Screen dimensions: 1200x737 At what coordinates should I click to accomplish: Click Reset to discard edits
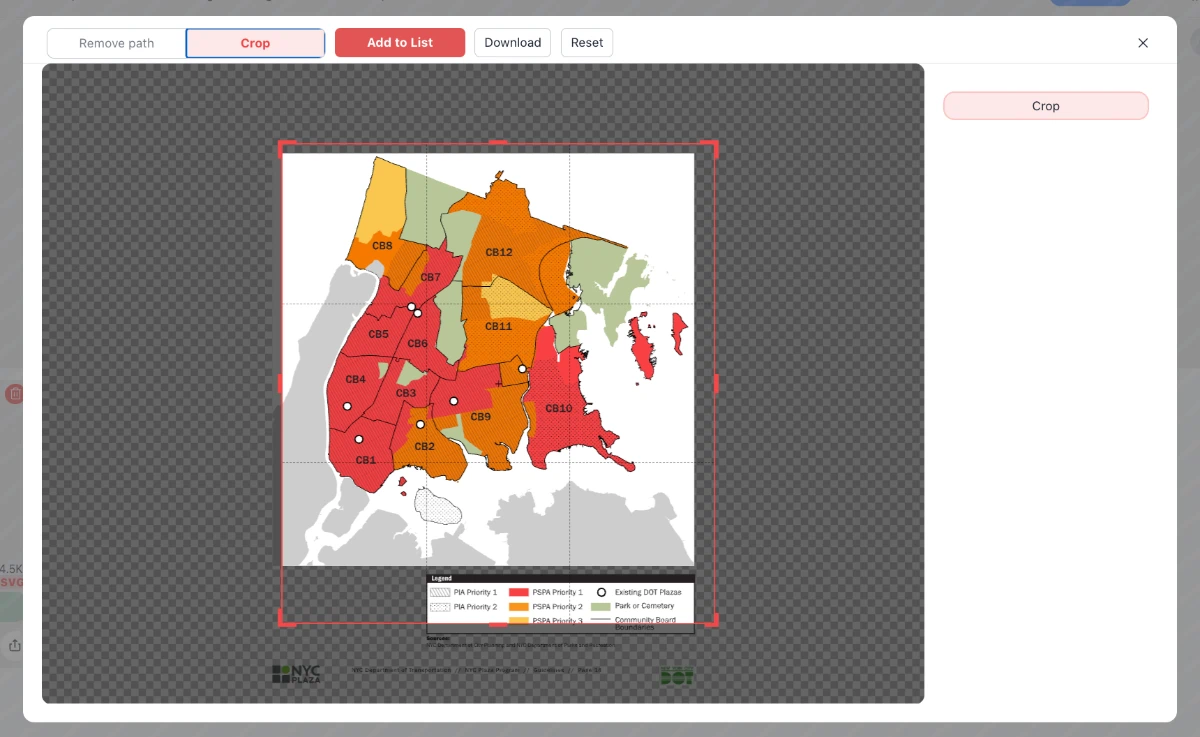(x=587, y=42)
